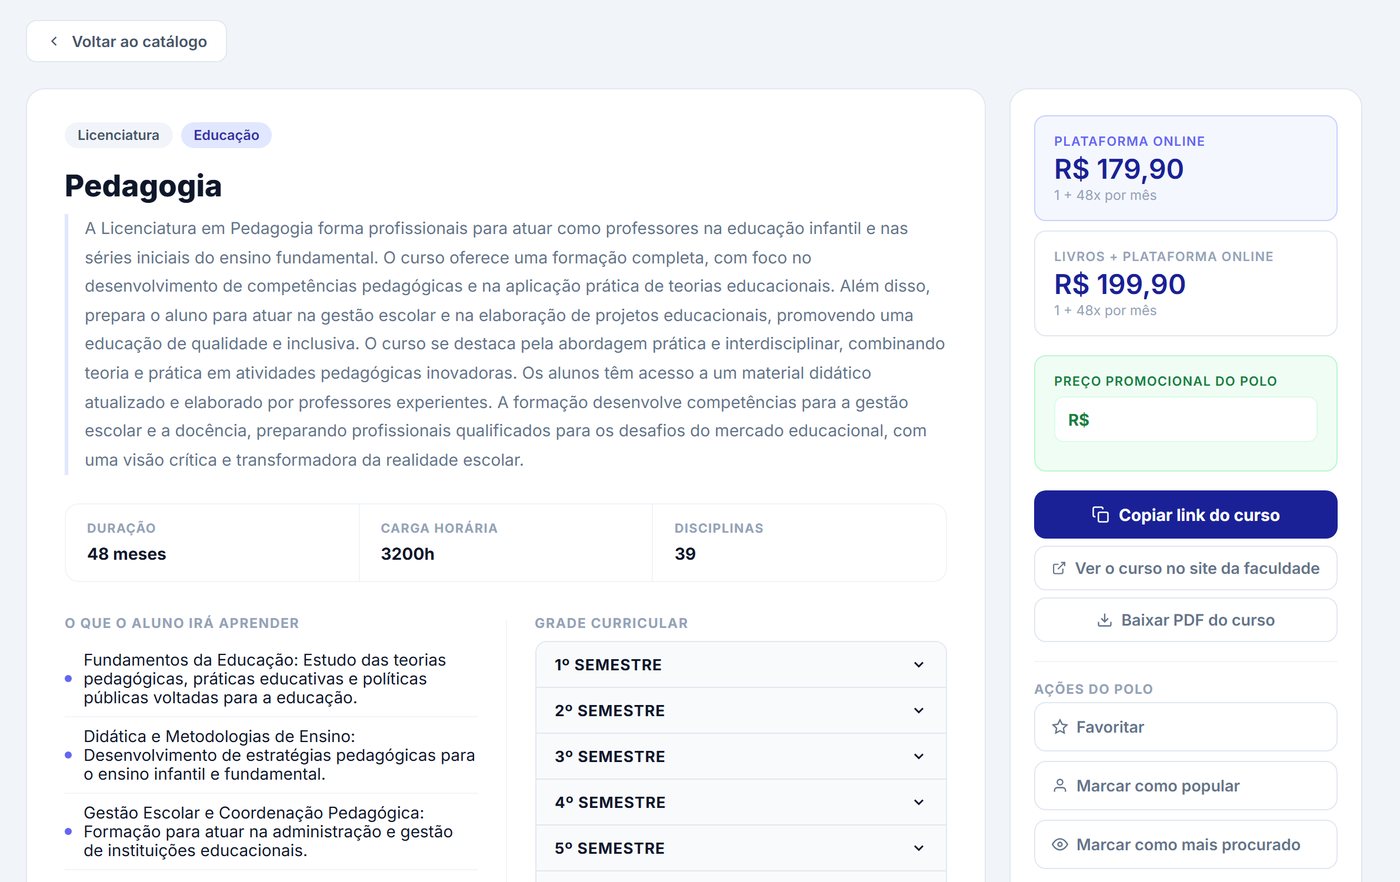Click the Gestão Escolar e Coordenação Pedagógica item
Image resolution: width=1400 pixels, height=882 pixels.
271,832
